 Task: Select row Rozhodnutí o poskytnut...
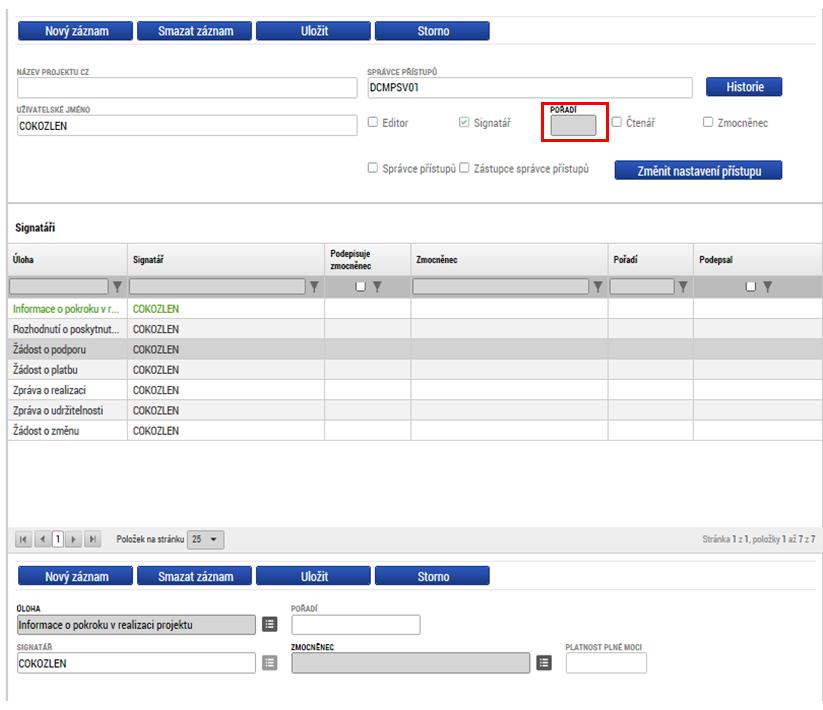pyautogui.click(x=415, y=329)
